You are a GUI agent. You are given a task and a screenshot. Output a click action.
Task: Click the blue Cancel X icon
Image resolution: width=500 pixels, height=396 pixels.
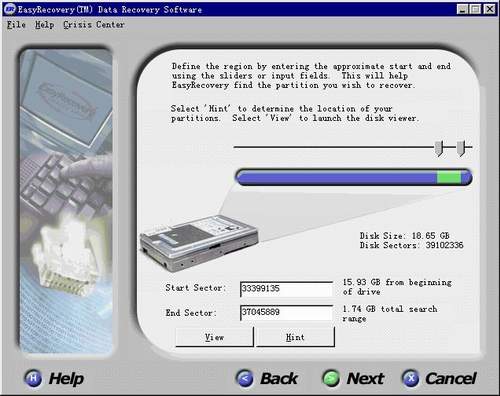click(410, 378)
